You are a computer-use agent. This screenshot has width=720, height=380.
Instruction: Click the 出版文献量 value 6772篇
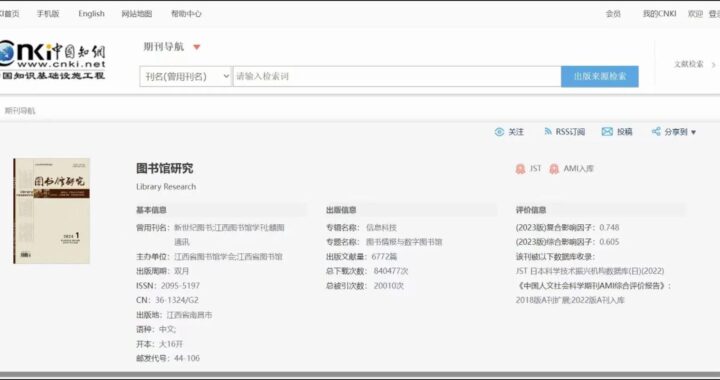point(384,257)
